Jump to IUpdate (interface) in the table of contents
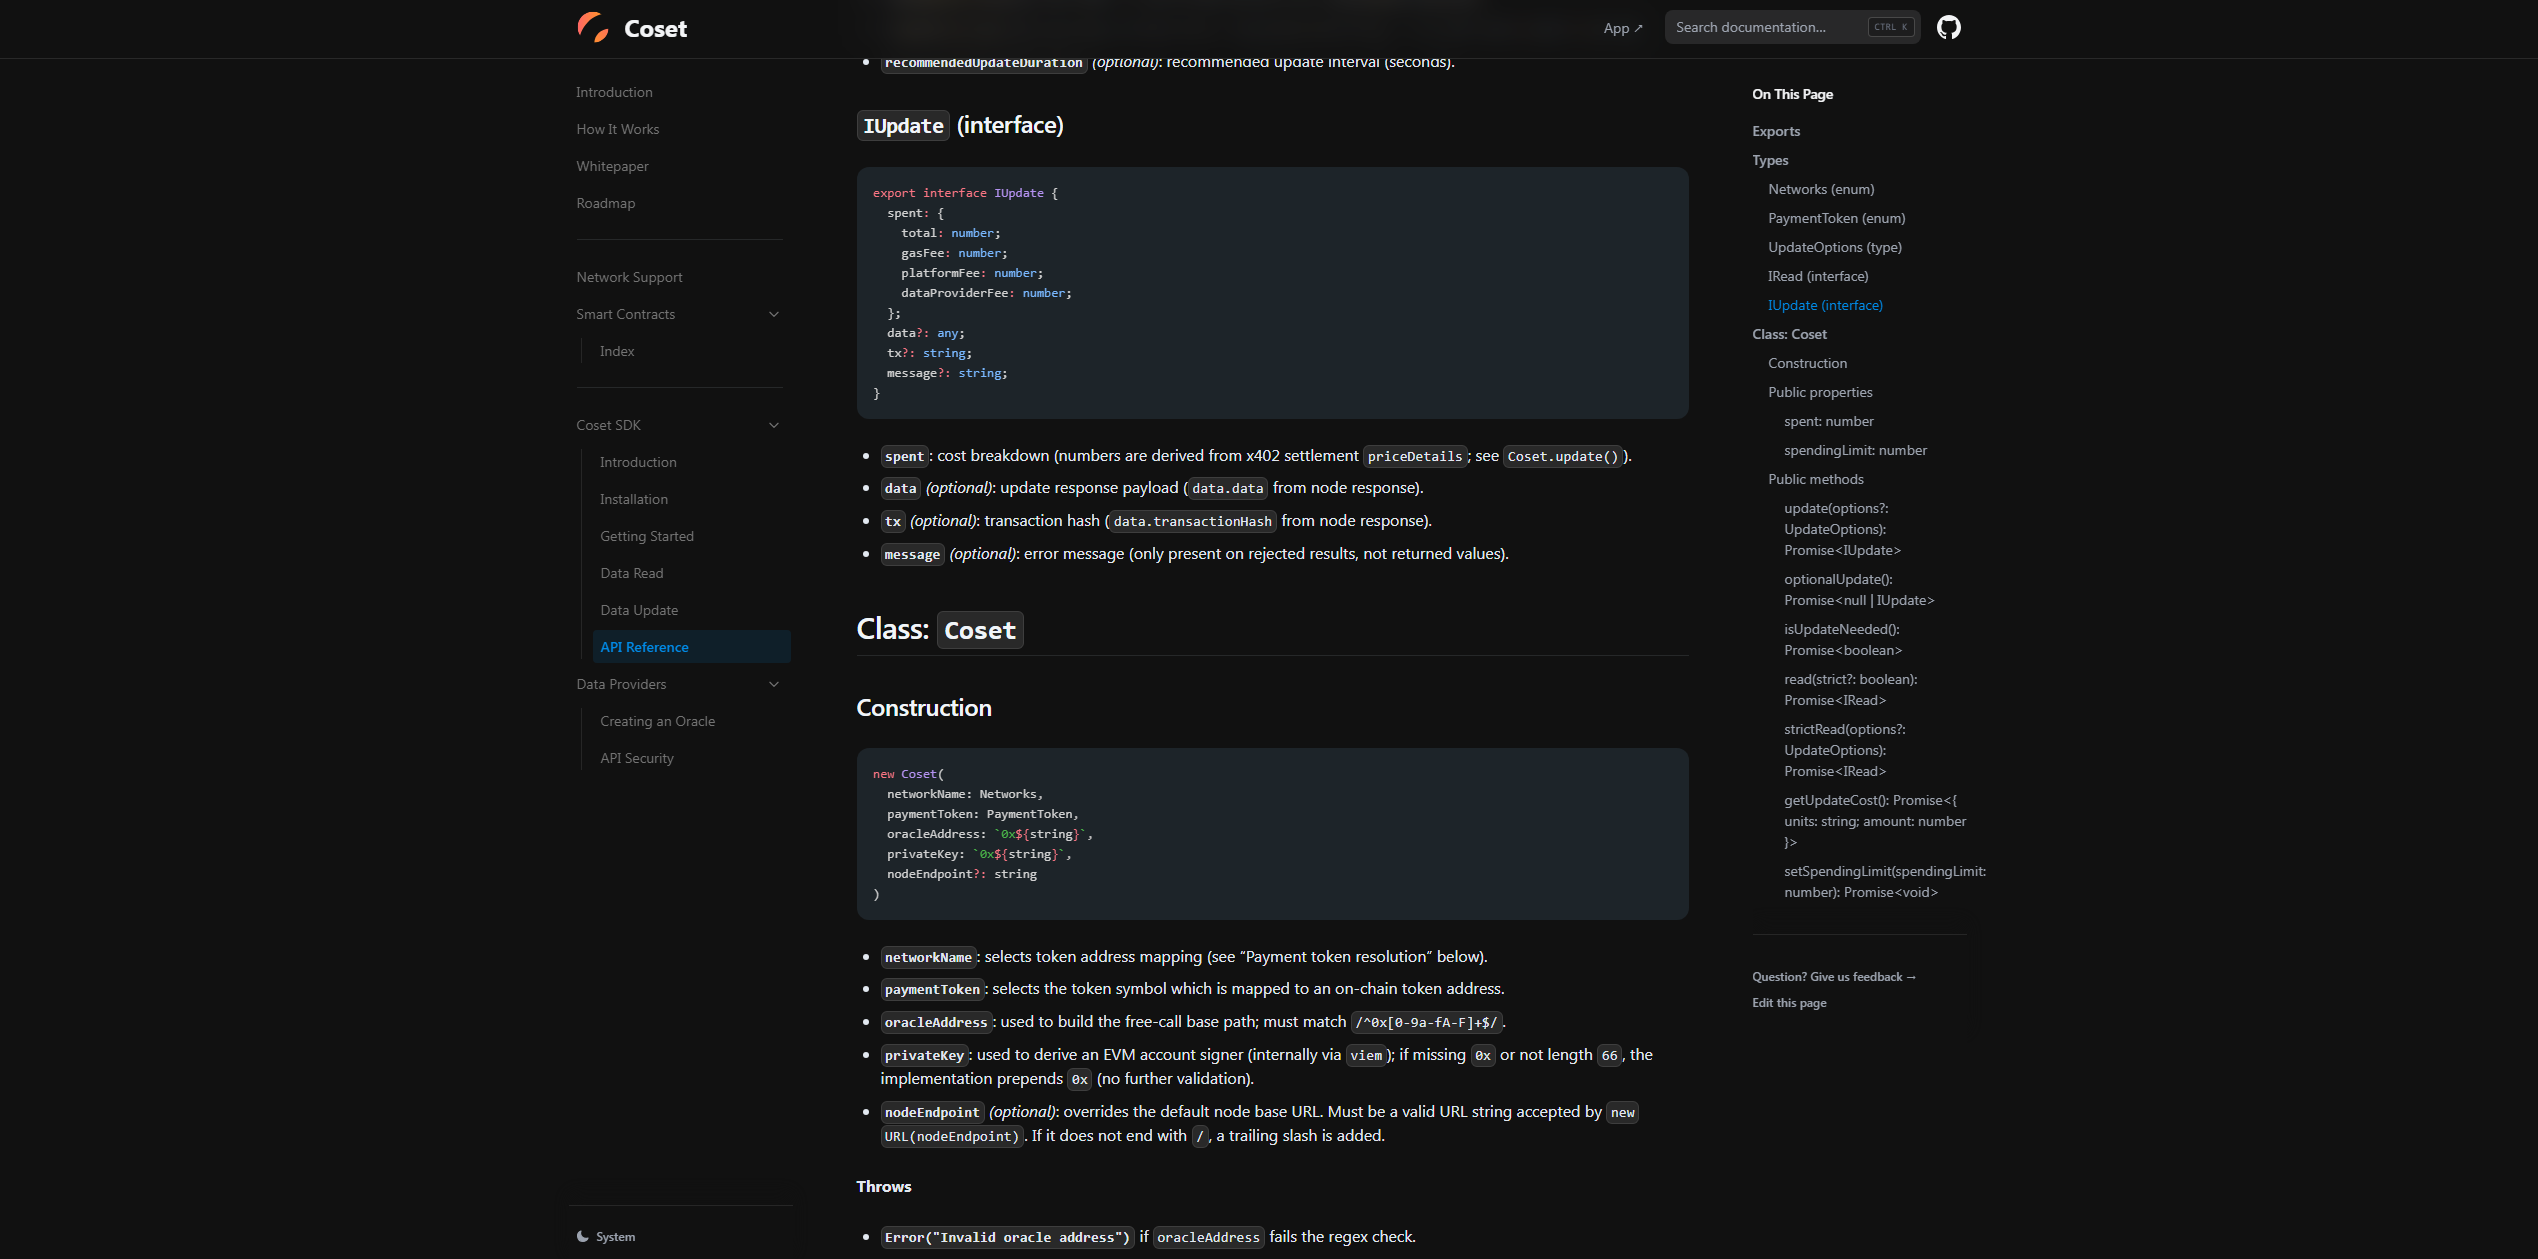This screenshot has height=1259, width=2538. [1824, 305]
